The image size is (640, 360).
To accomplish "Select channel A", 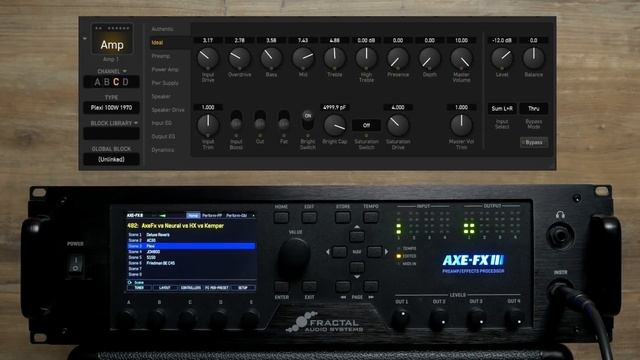I will click(x=97, y=82).
